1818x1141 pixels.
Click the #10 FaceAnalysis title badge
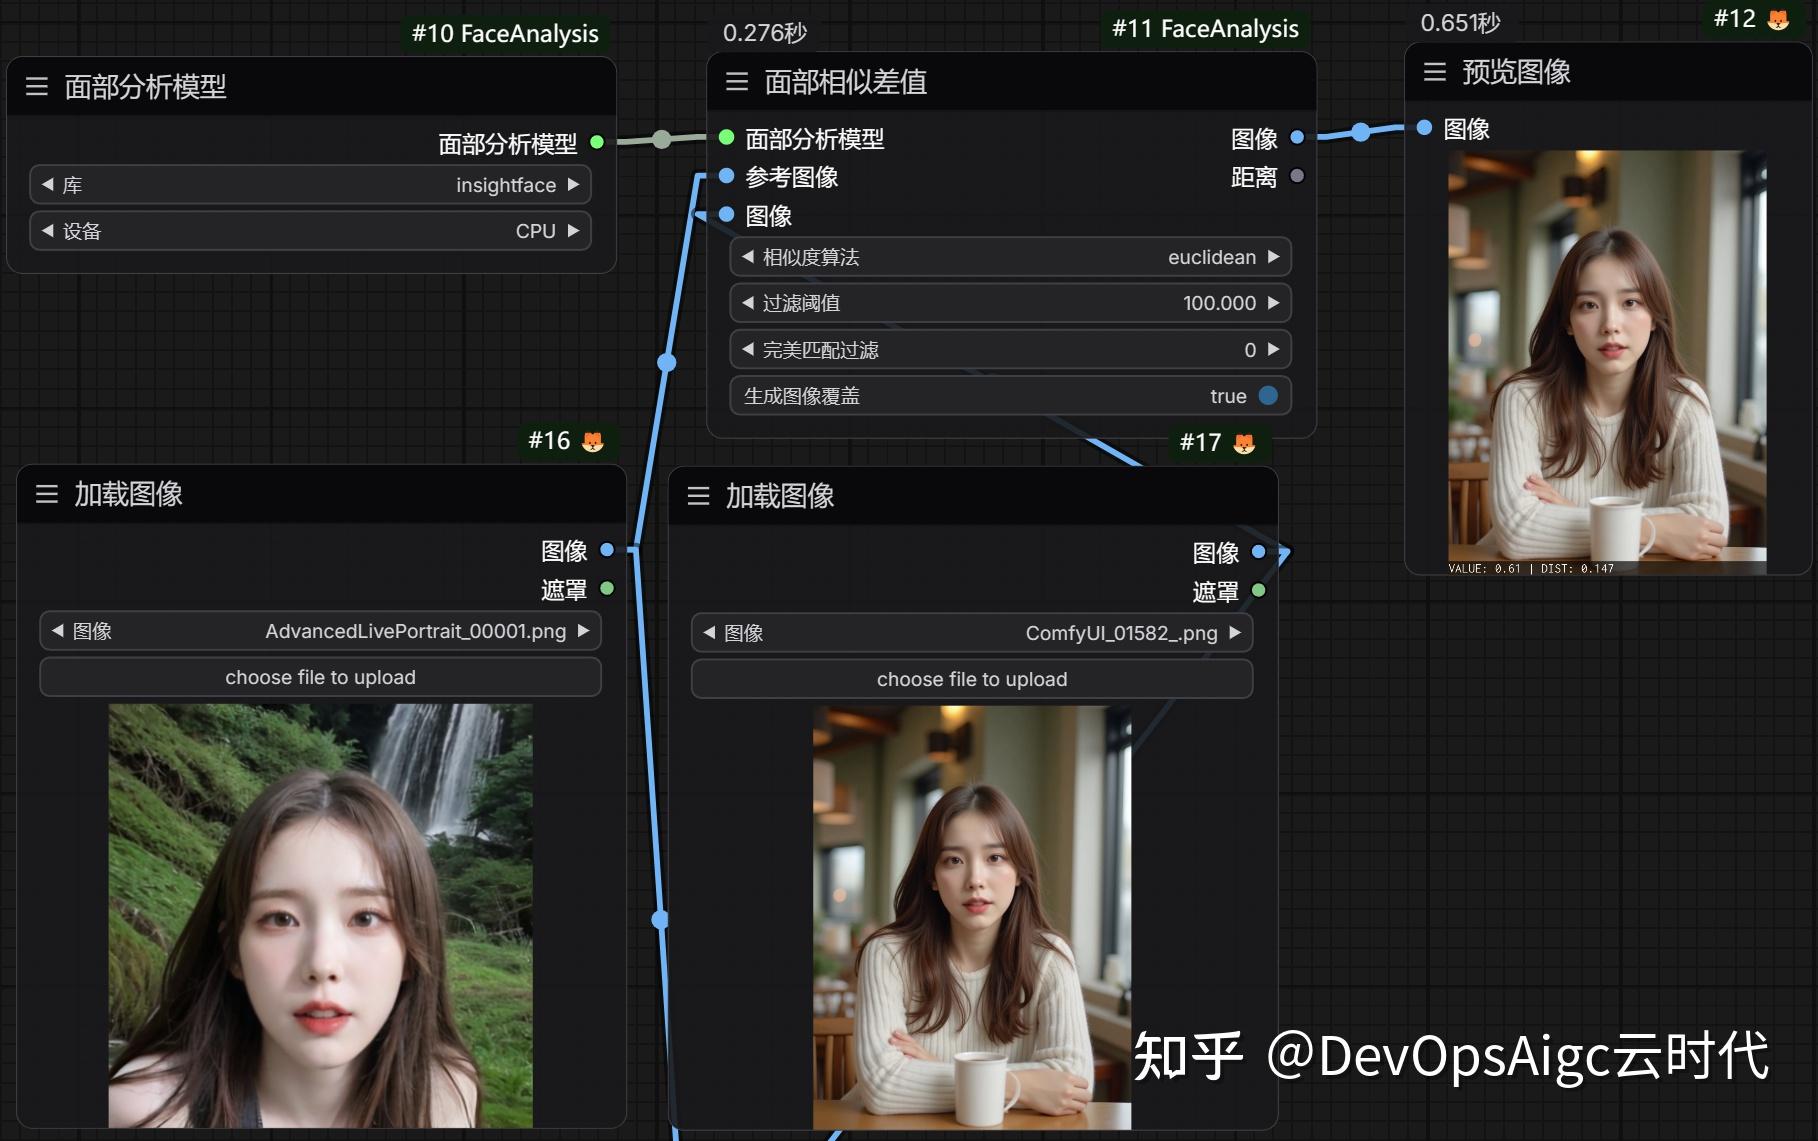[503, 33]
